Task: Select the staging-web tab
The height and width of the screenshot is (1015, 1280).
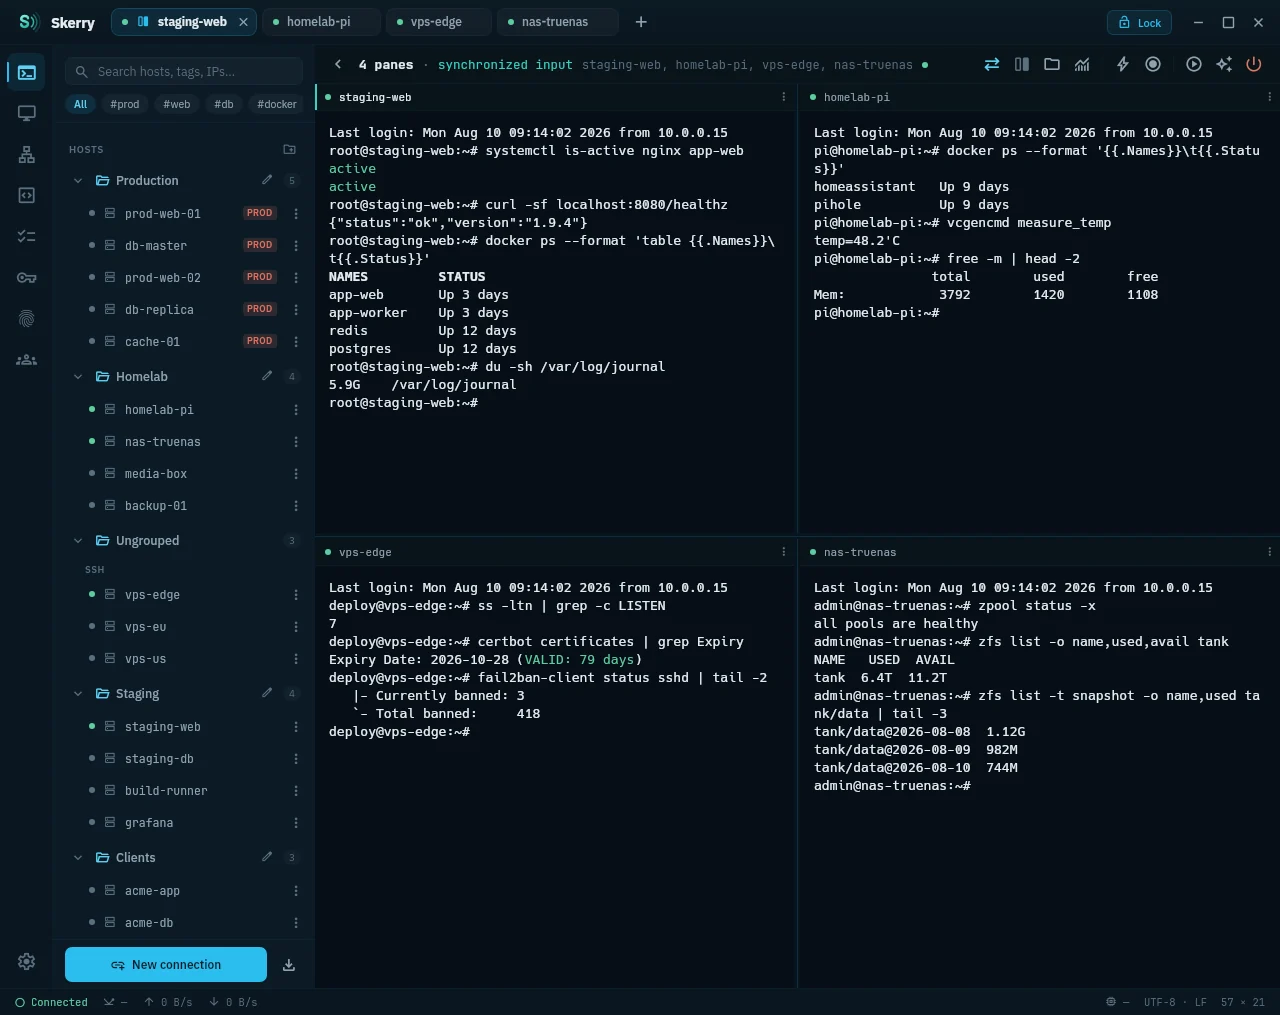Action: point(183,22)
